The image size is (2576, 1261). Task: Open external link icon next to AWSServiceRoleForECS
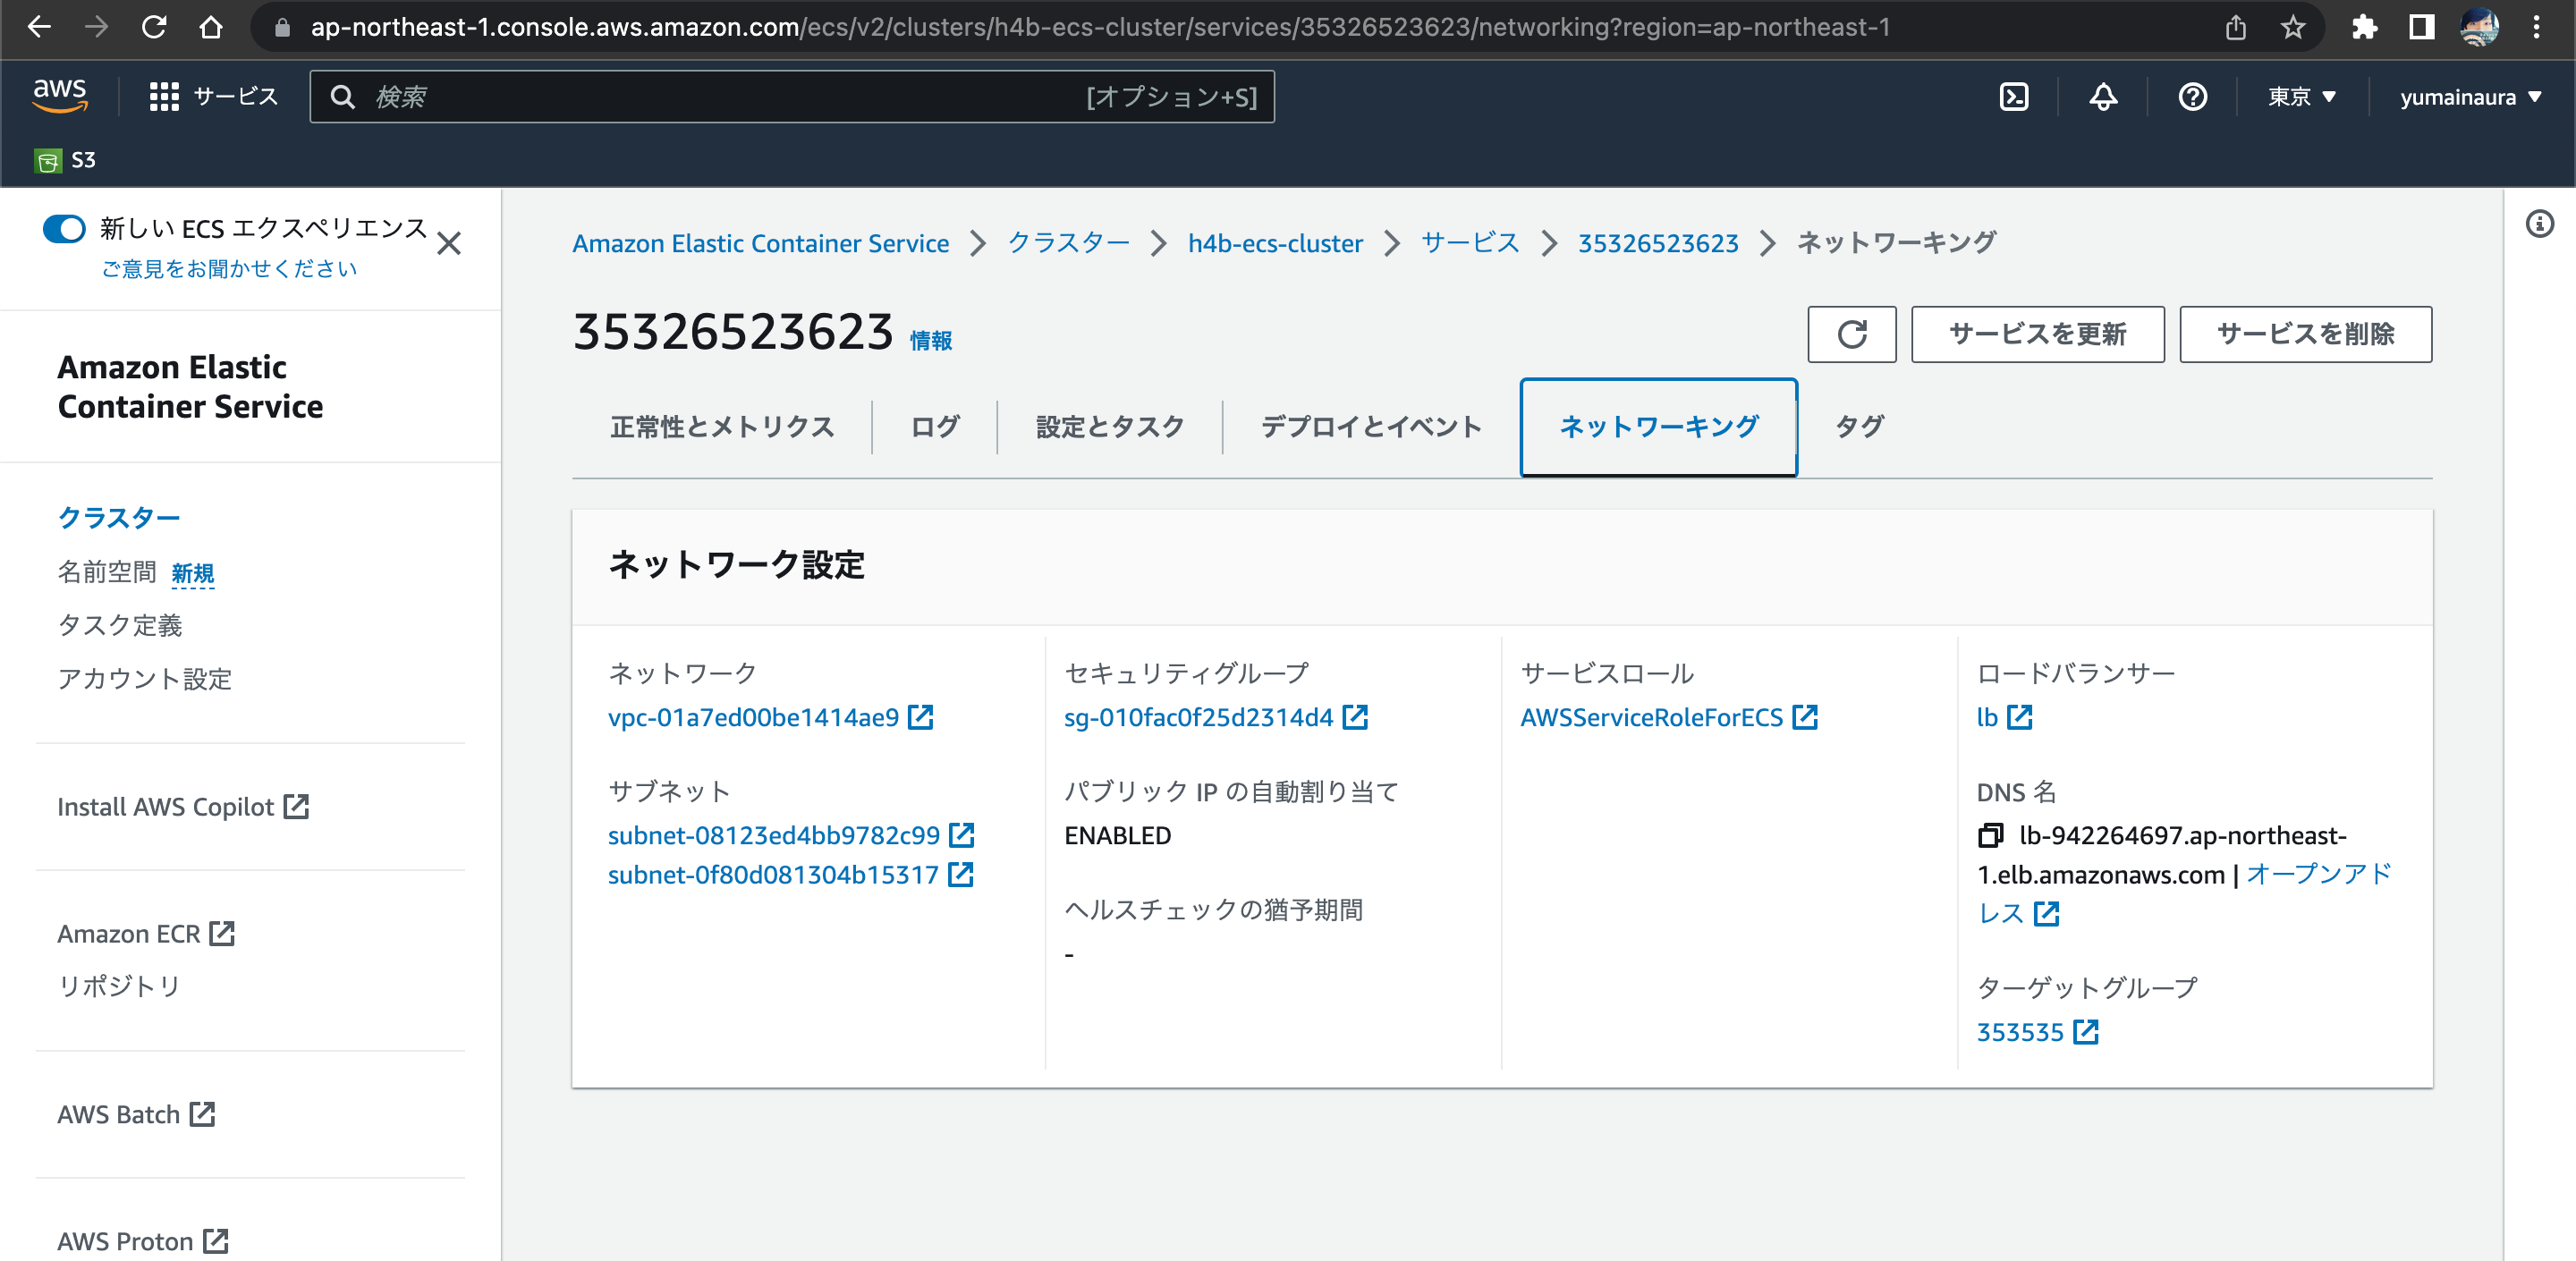click(1804, 717)
